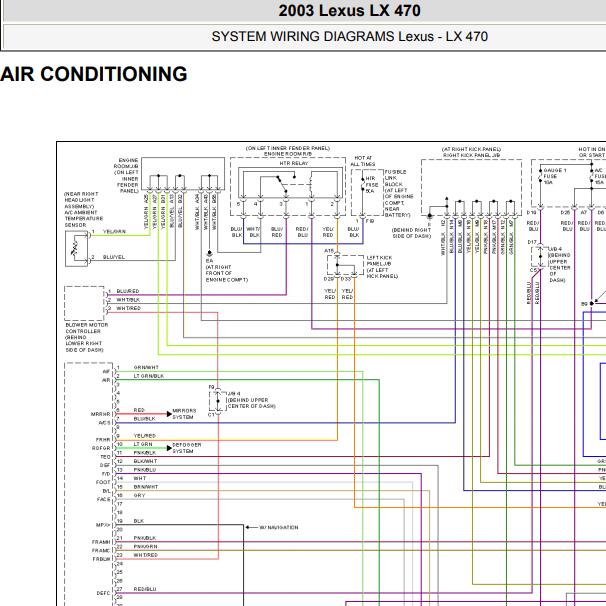Screen dimensions: 606x606
Task: Click the 'DEFOGGER SYSTEM' reference
Action: tap(187, 448)
